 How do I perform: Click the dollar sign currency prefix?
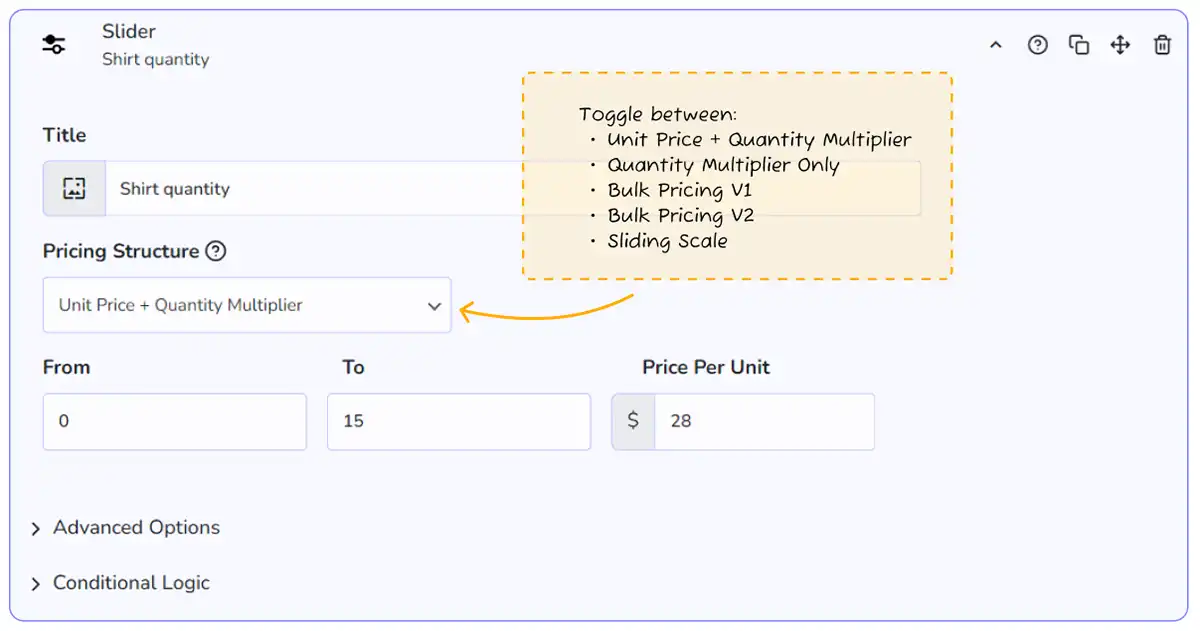tap(633, 421)
